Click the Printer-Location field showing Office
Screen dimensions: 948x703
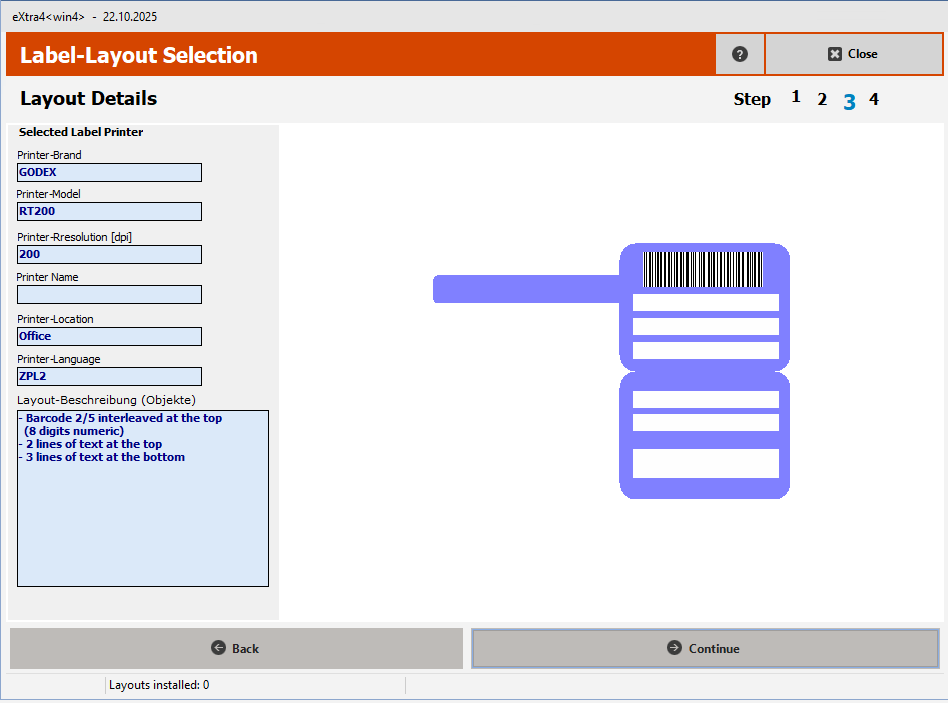(108, 336)
